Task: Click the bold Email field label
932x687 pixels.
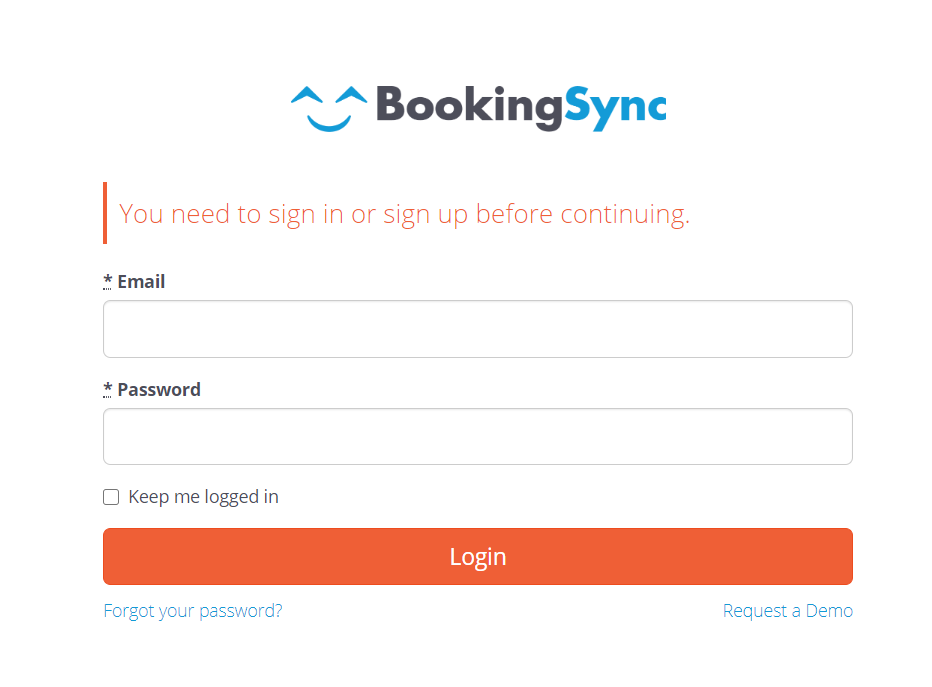Action: [141, 281]
